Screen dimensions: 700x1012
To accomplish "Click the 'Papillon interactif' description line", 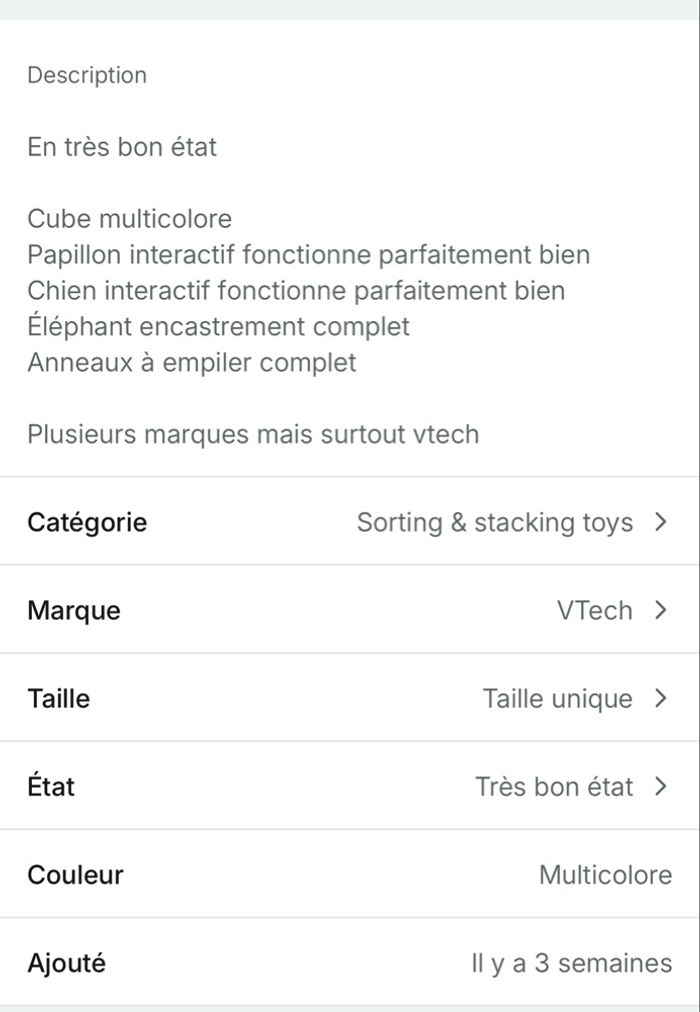I will point(308,255).
